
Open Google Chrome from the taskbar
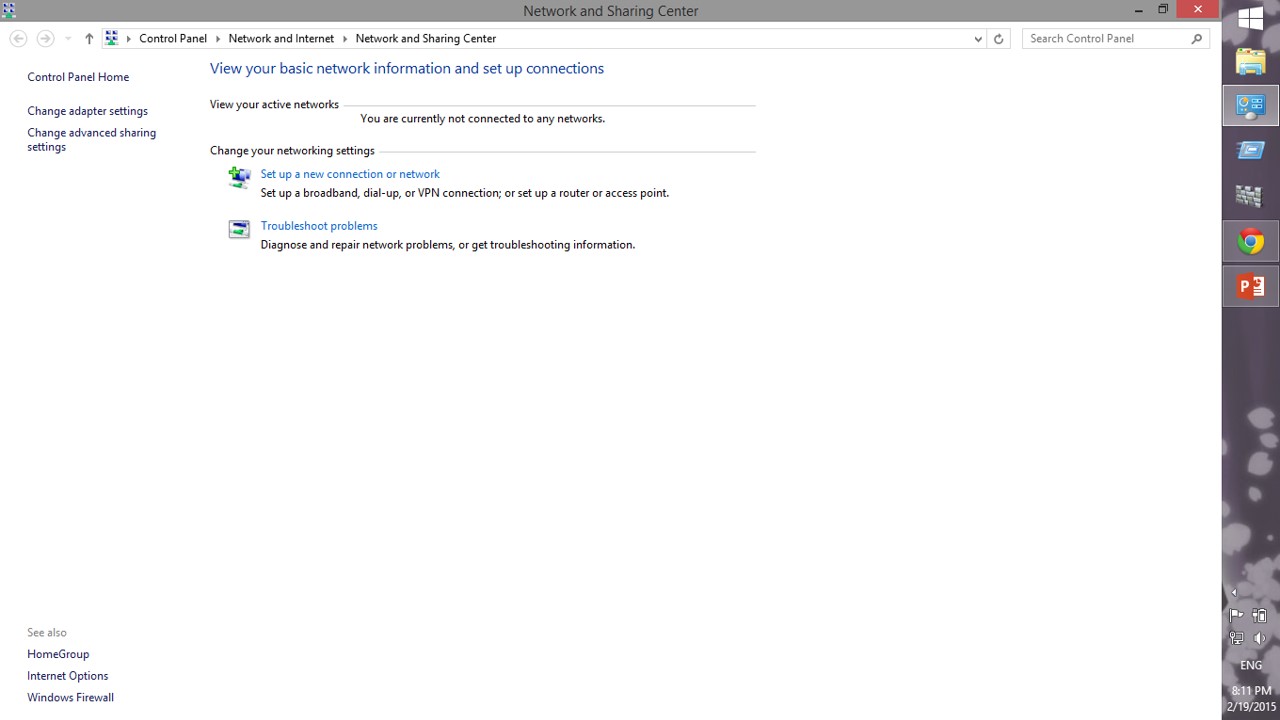point(1250,242)
